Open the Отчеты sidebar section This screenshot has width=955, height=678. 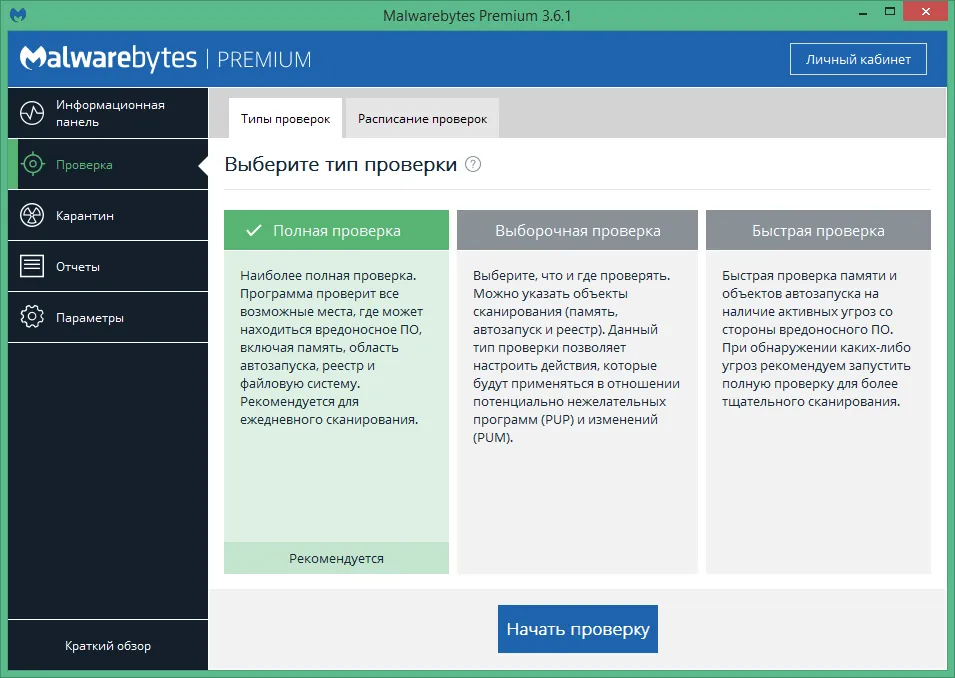108,266
